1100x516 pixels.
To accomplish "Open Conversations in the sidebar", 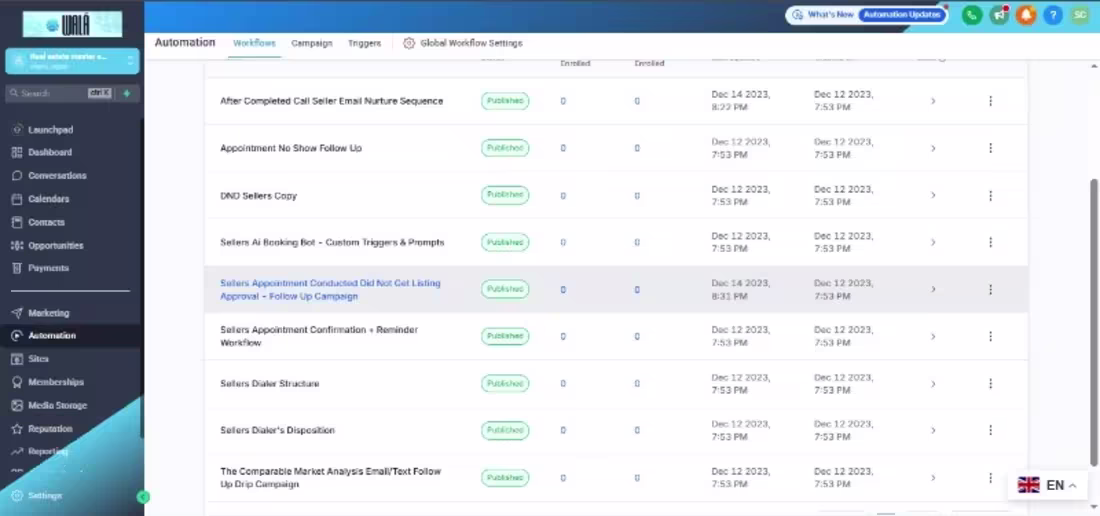I will click(x=57, y=176).
